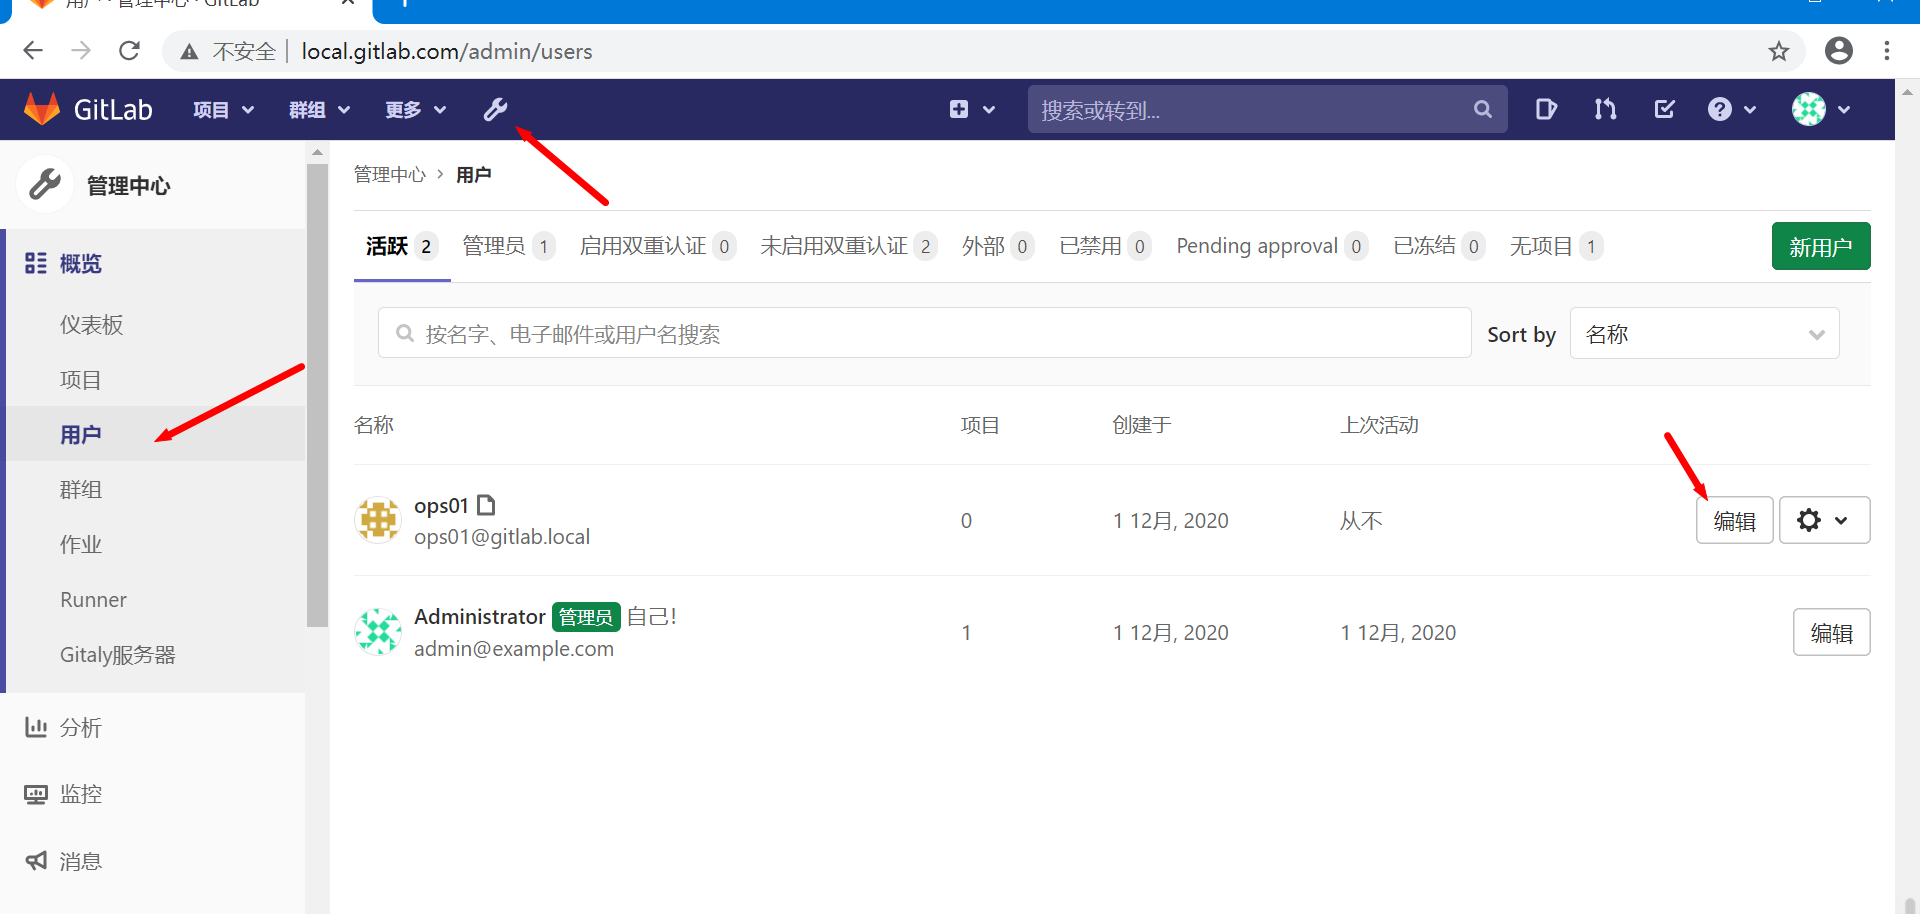Screen dimensions: 1920x914
Task: Open the merge requests icon
Action: tap(1605, 109)
